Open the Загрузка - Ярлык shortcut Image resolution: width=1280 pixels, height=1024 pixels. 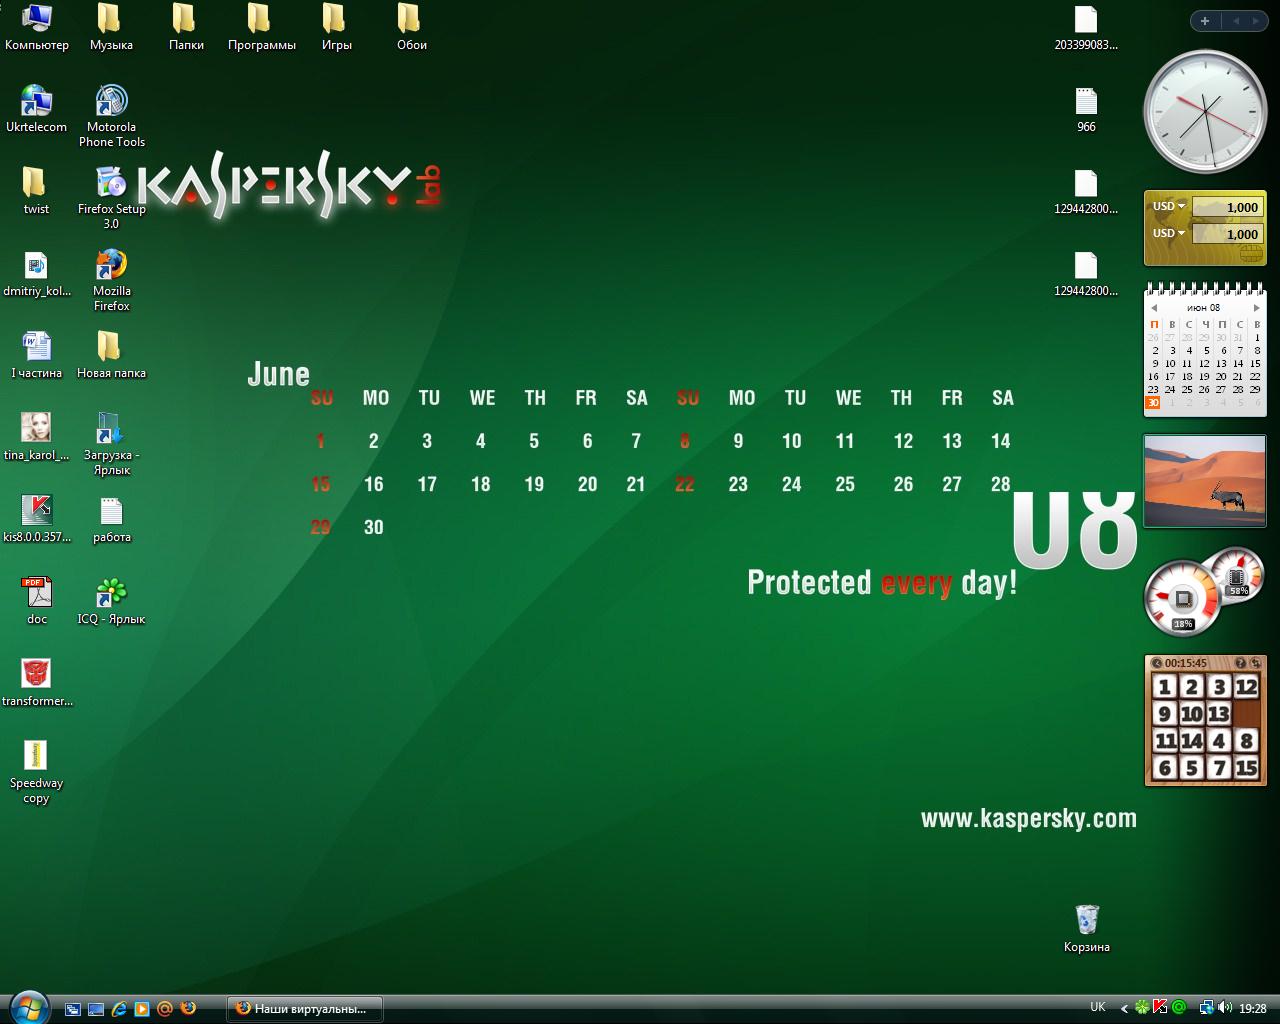tap(111, 444)
